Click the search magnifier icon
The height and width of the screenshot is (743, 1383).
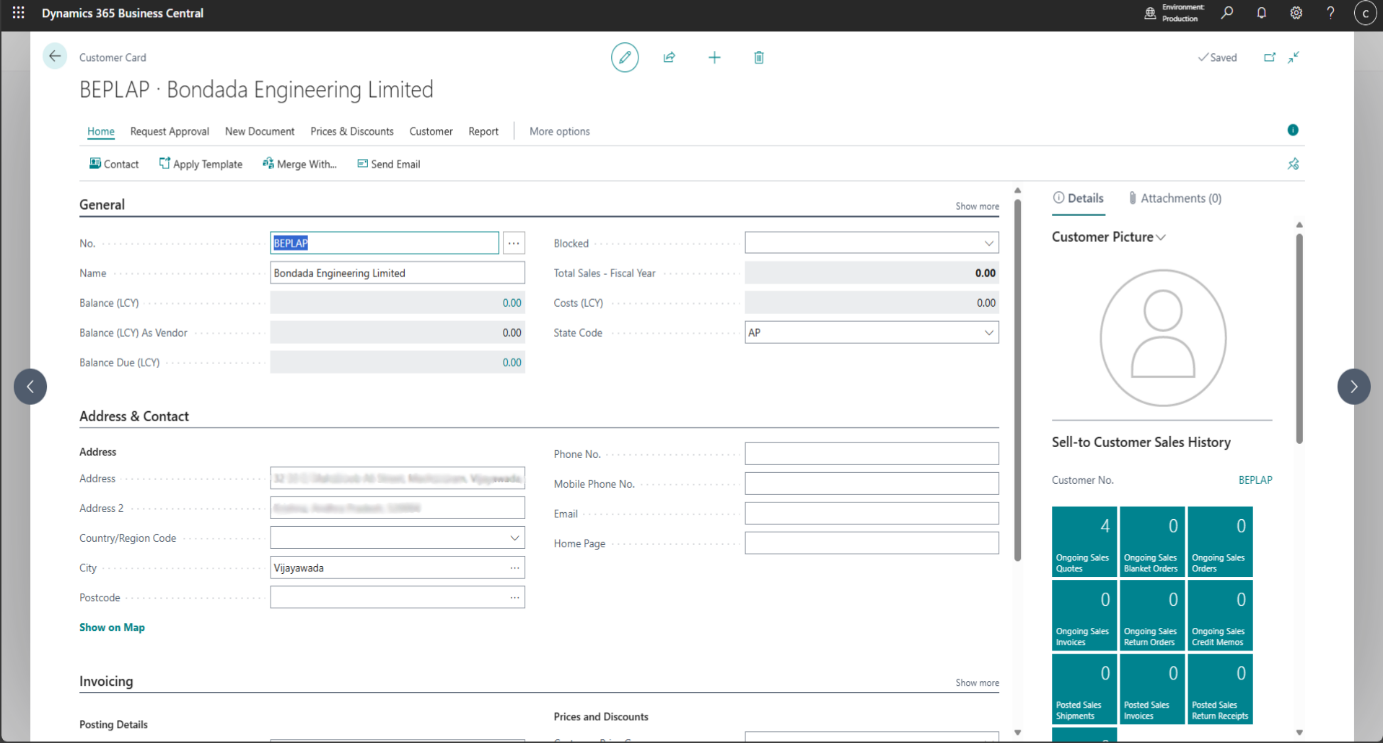(1227, 13)
